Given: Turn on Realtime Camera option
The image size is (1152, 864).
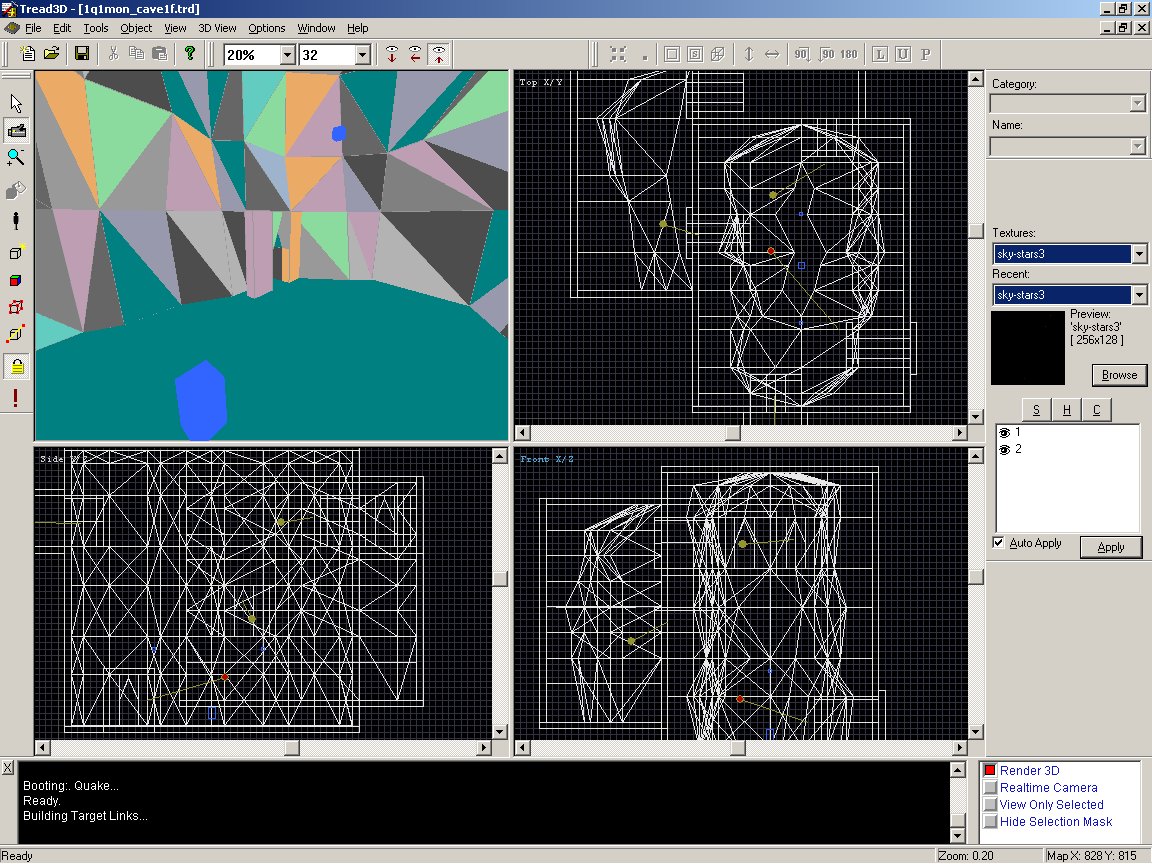Looking at the screenshot, I should point(990,788).
